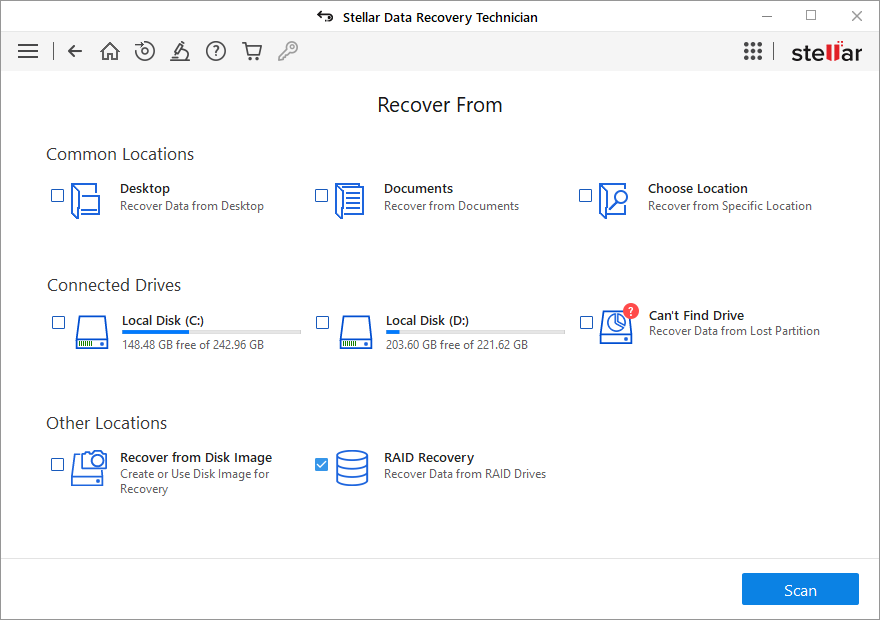
Task: Click the shopping cart buy icon
Action: [x=252, y=51]
